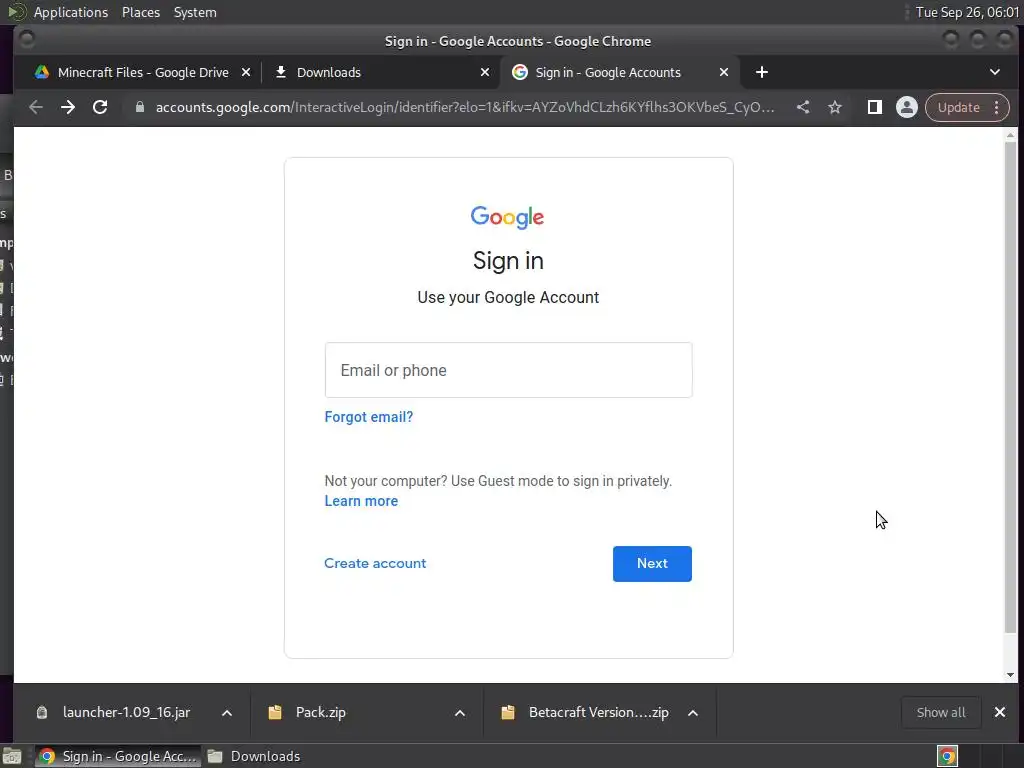Expand options for launcher-1.09_16.jar download

tap(227, 712)
